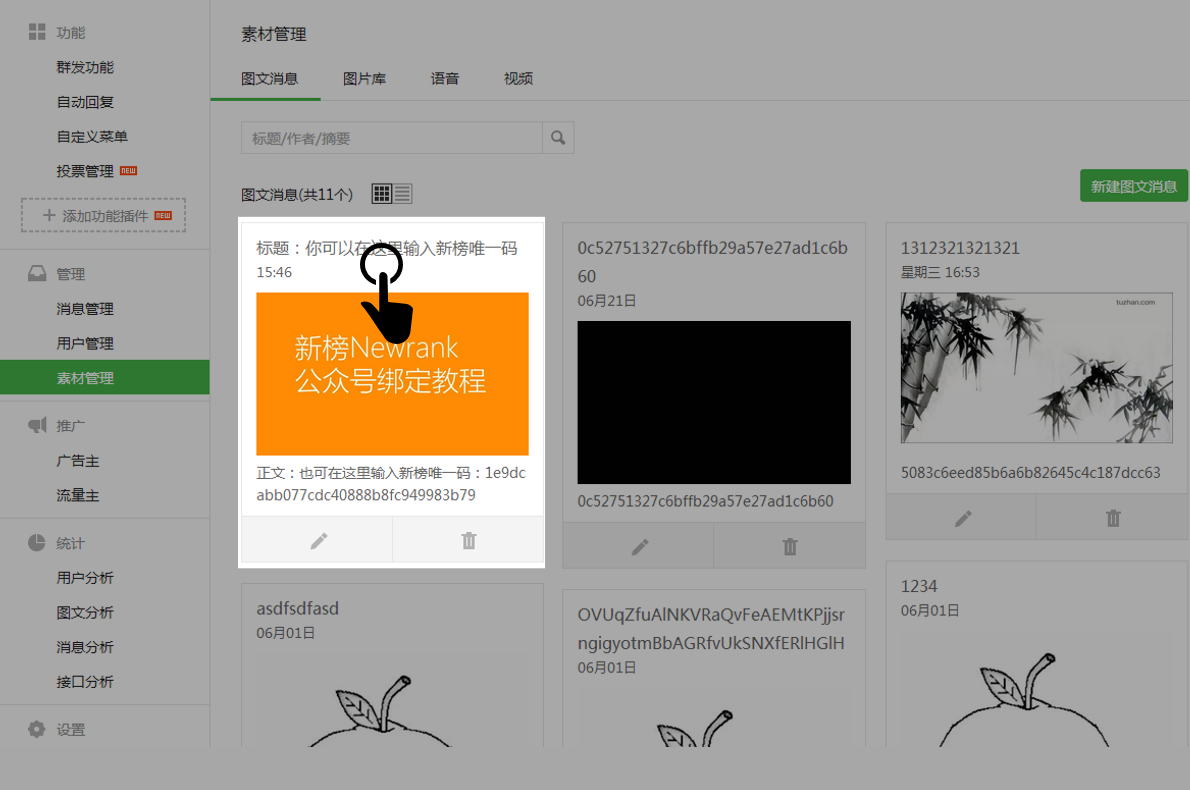Edit the Newrank tutorial article with pencil
This screenshot has height=790, width=1190.
[319, 540]
